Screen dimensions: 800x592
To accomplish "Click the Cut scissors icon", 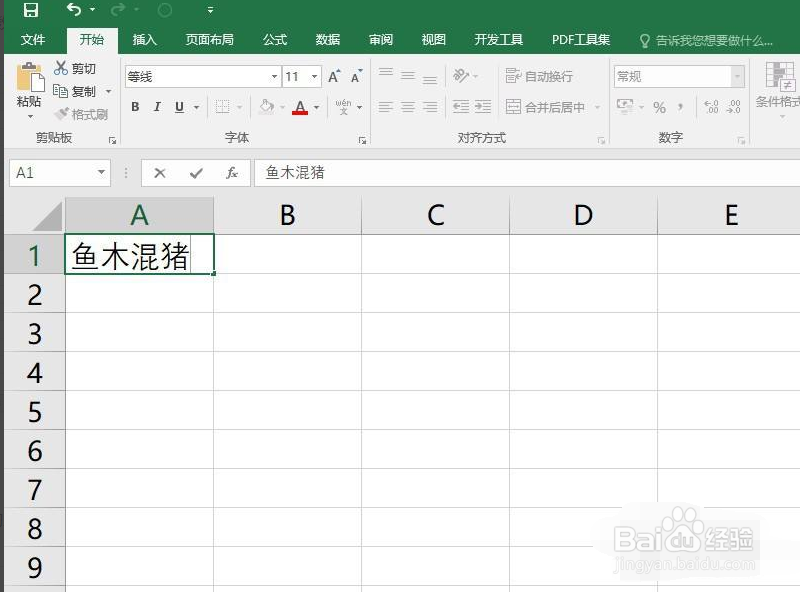I will pos(61,68).
